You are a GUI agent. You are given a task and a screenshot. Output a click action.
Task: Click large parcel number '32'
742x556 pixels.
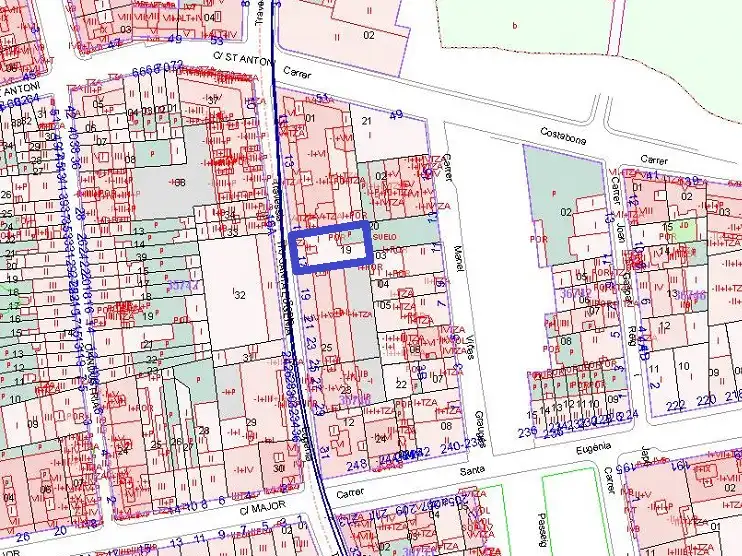pos(239,294)
